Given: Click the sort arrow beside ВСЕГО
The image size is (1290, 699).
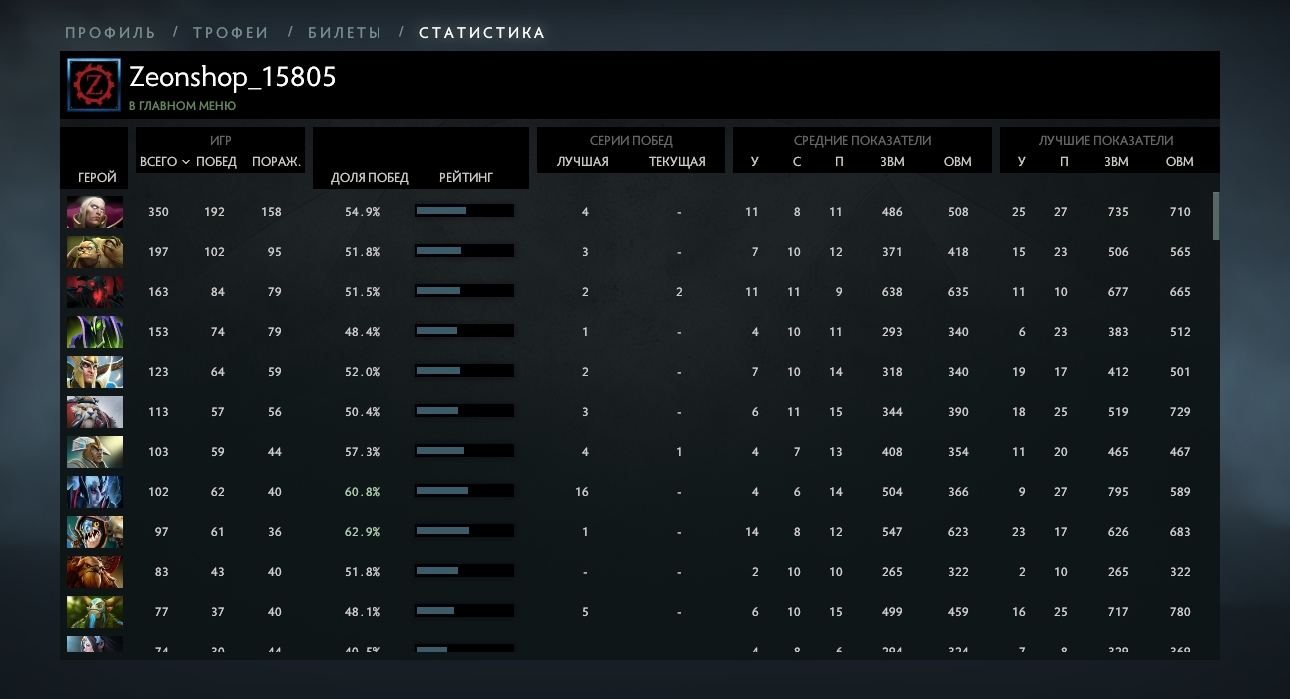Looking at the screenshot, I should click(x=186, y=162).
